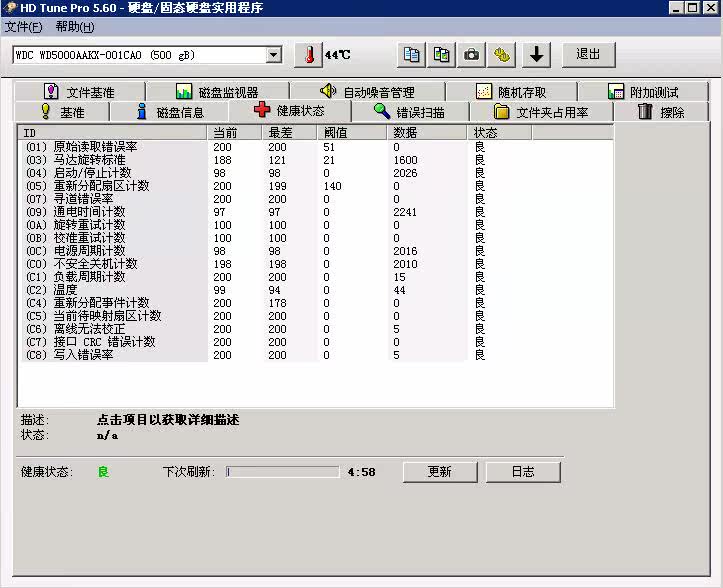This screenshot has width=723, height=588.
Task: Select row (03) 马达旋转标准
Action: click(x=316, y=160)
